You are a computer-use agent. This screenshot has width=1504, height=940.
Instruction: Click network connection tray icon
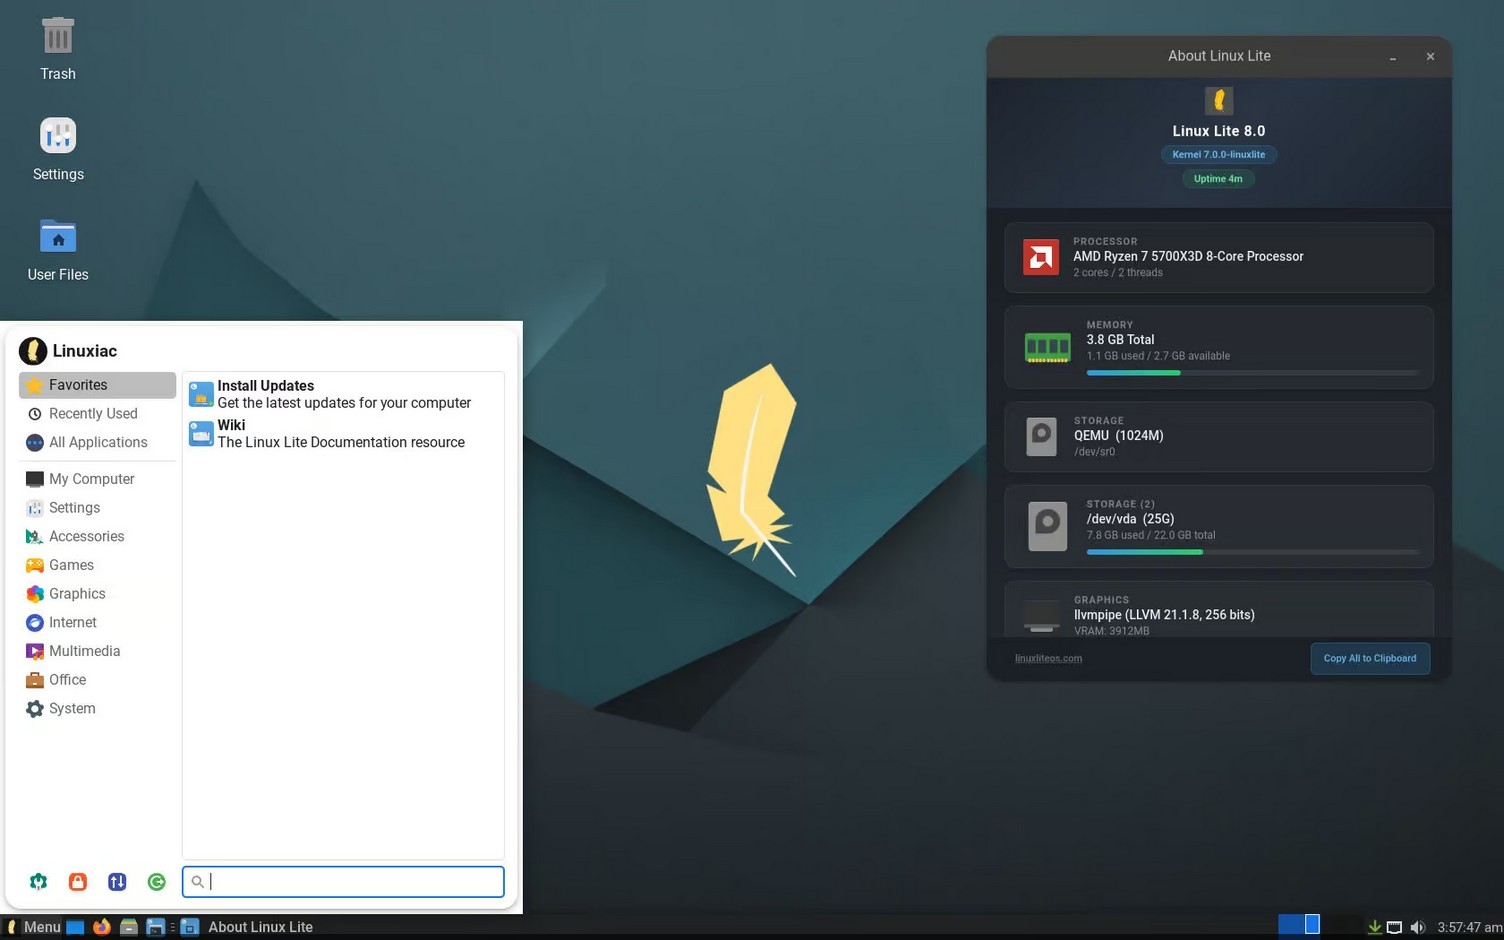1394,927
